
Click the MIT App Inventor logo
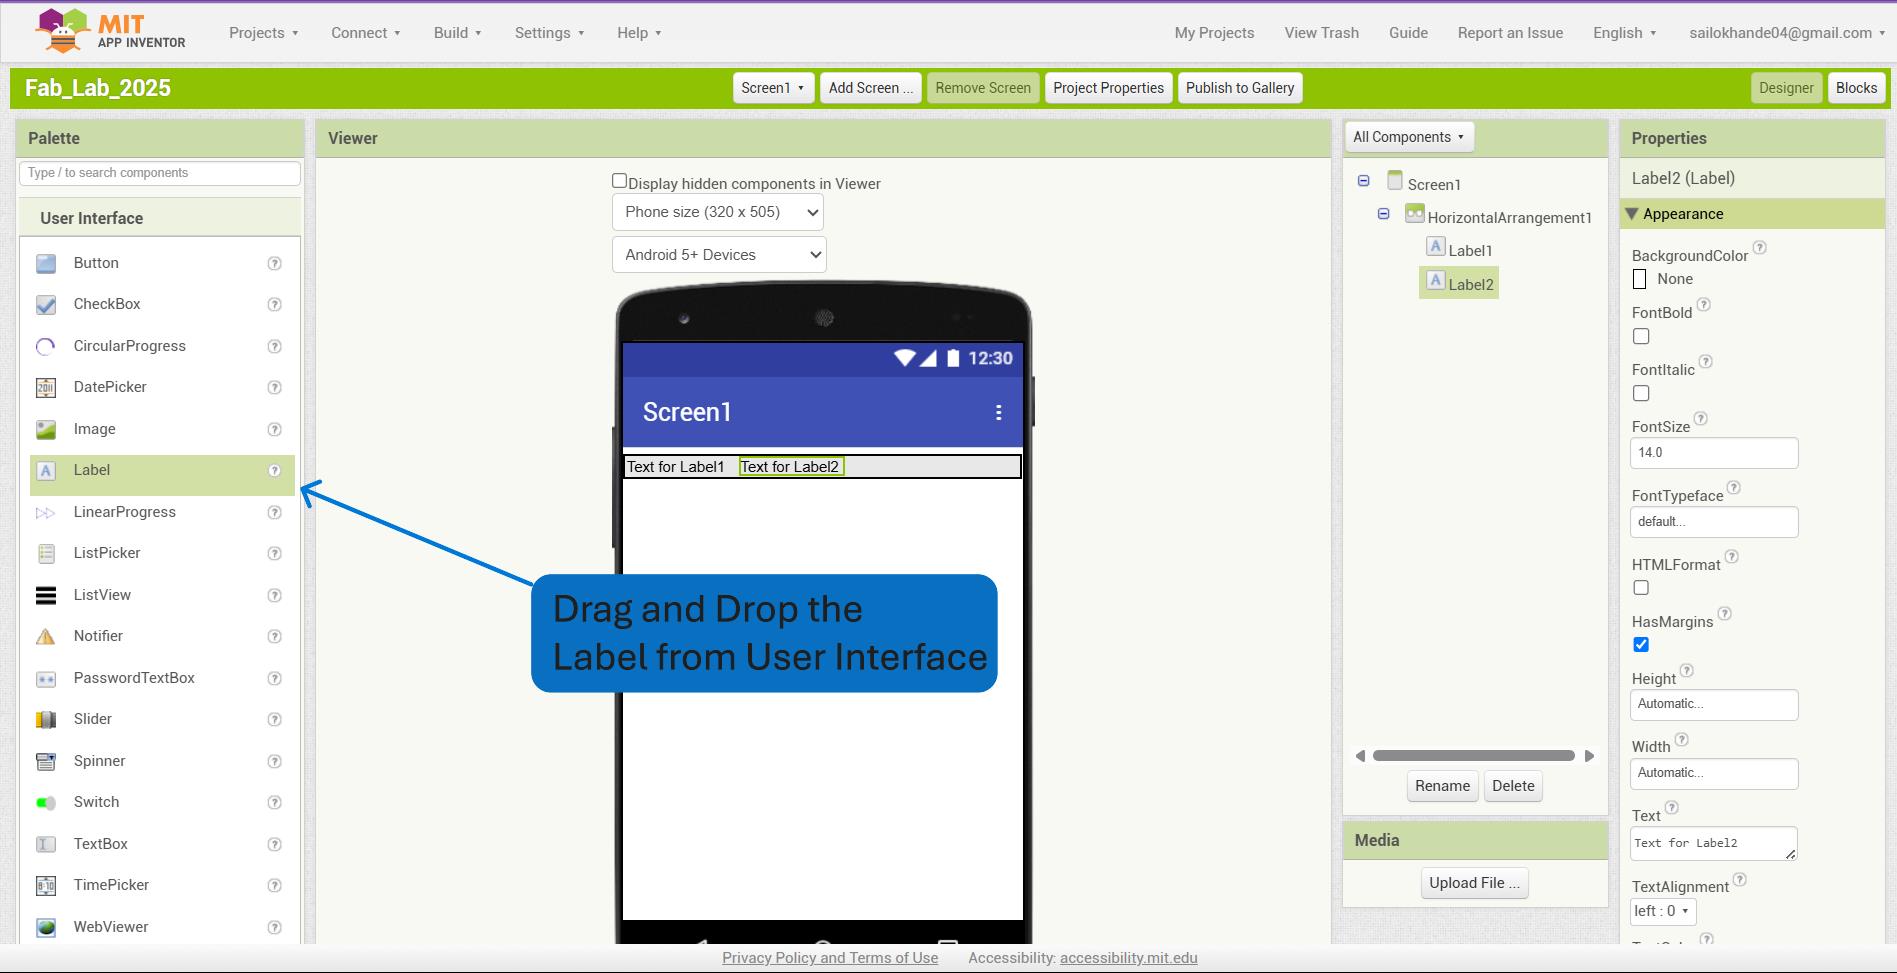pyautogui.click(x=110, y=31)
